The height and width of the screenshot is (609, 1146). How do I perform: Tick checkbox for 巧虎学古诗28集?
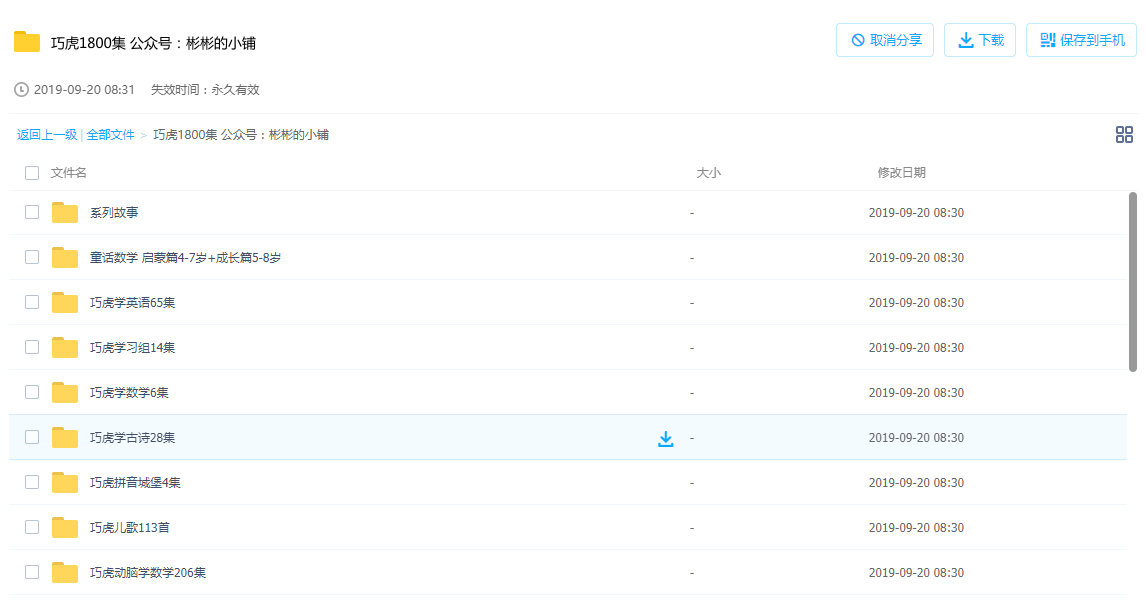32,437
